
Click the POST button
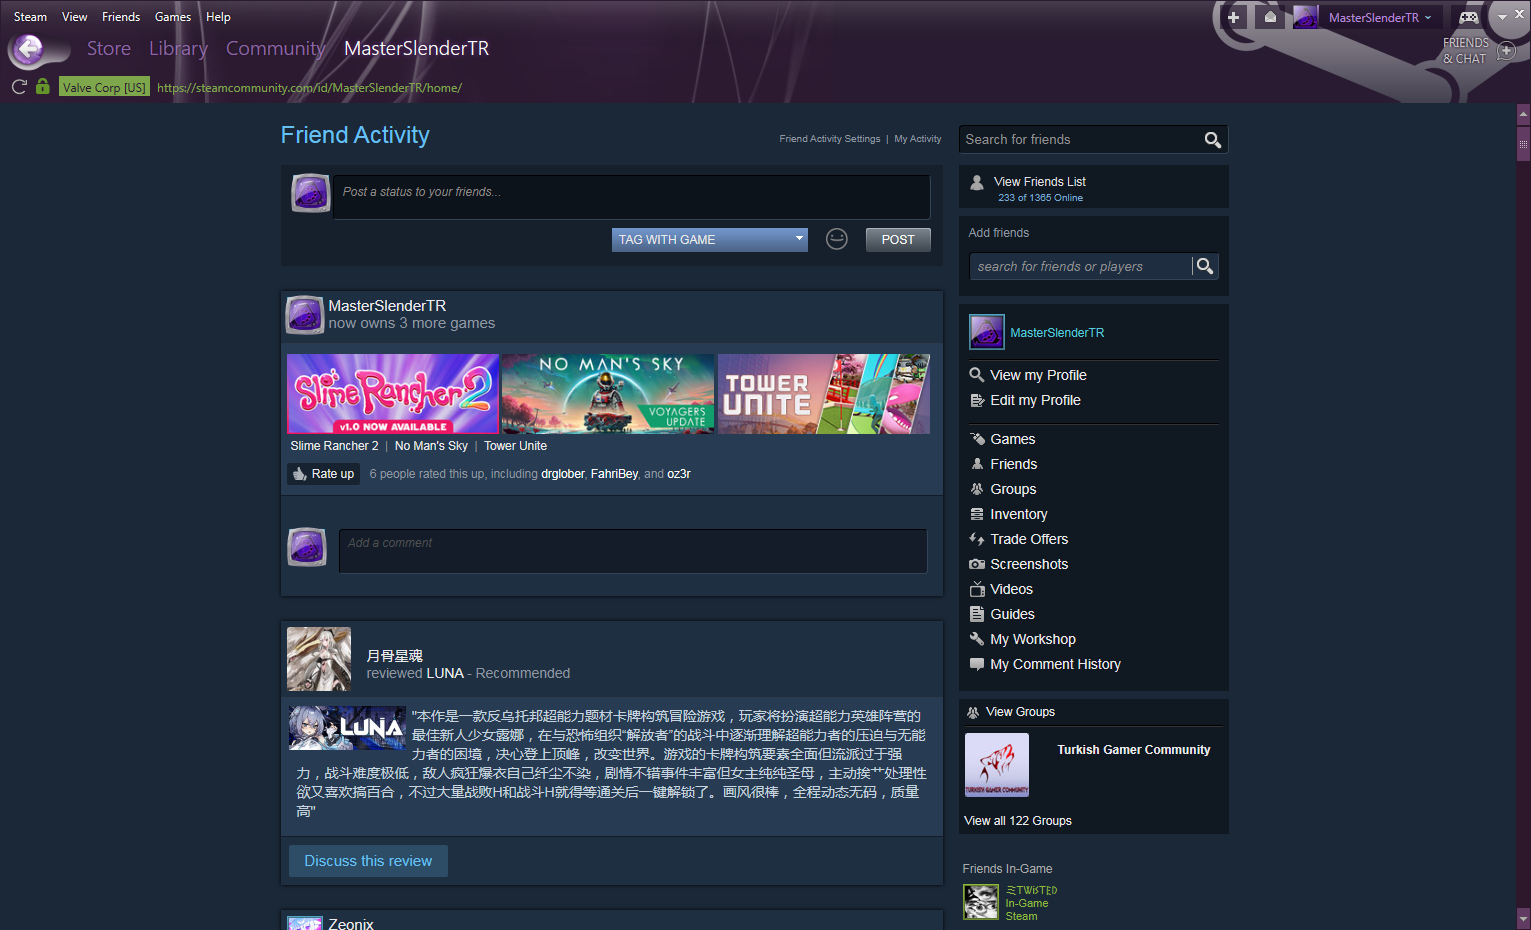898,240
